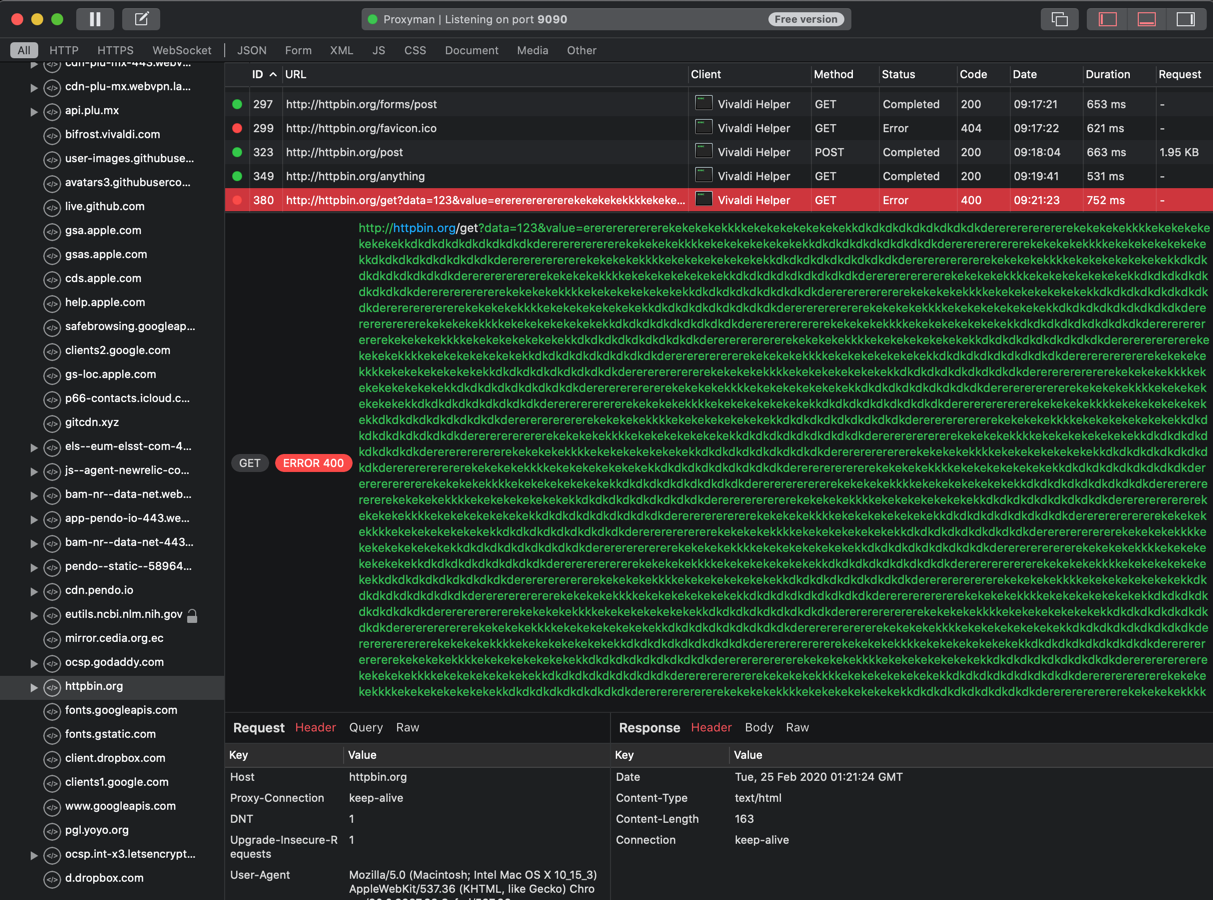Filter by Media content type

pos(532,50)
